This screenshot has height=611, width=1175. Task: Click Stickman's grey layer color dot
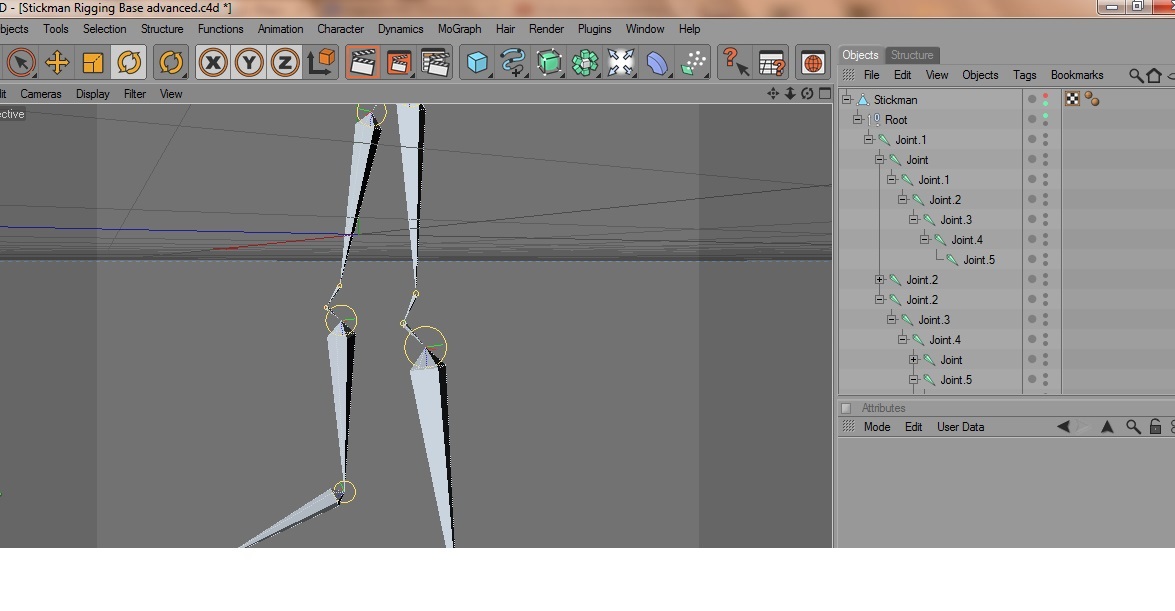click(1032, 99)
